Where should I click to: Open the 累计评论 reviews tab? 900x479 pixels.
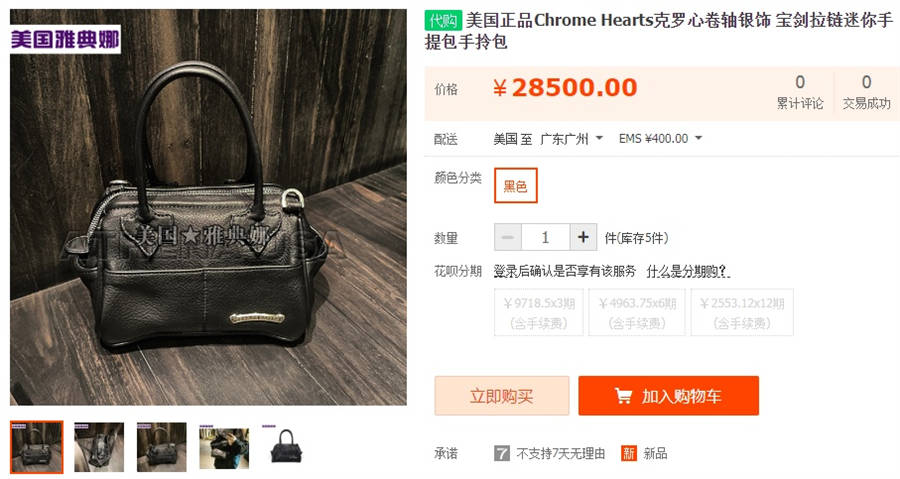pyautogui.click(x=800, y=93)
